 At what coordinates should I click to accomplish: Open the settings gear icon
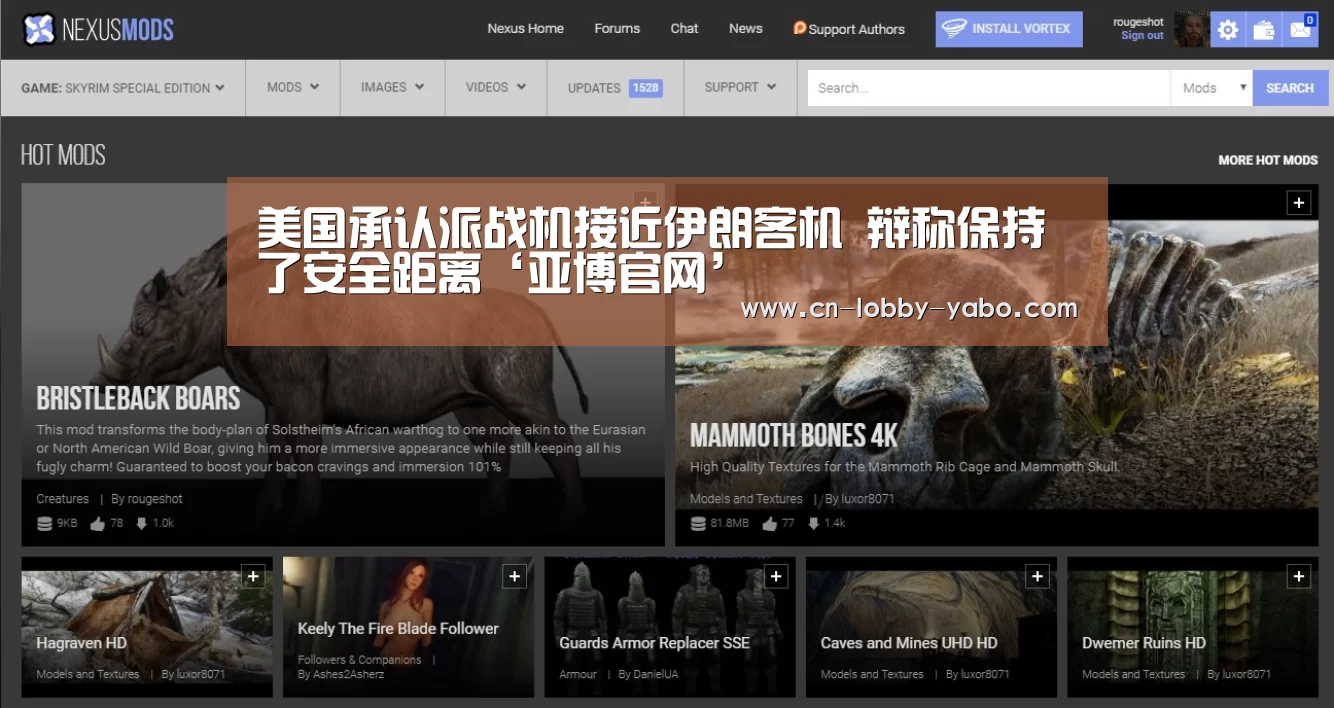tap(1228, 30)
